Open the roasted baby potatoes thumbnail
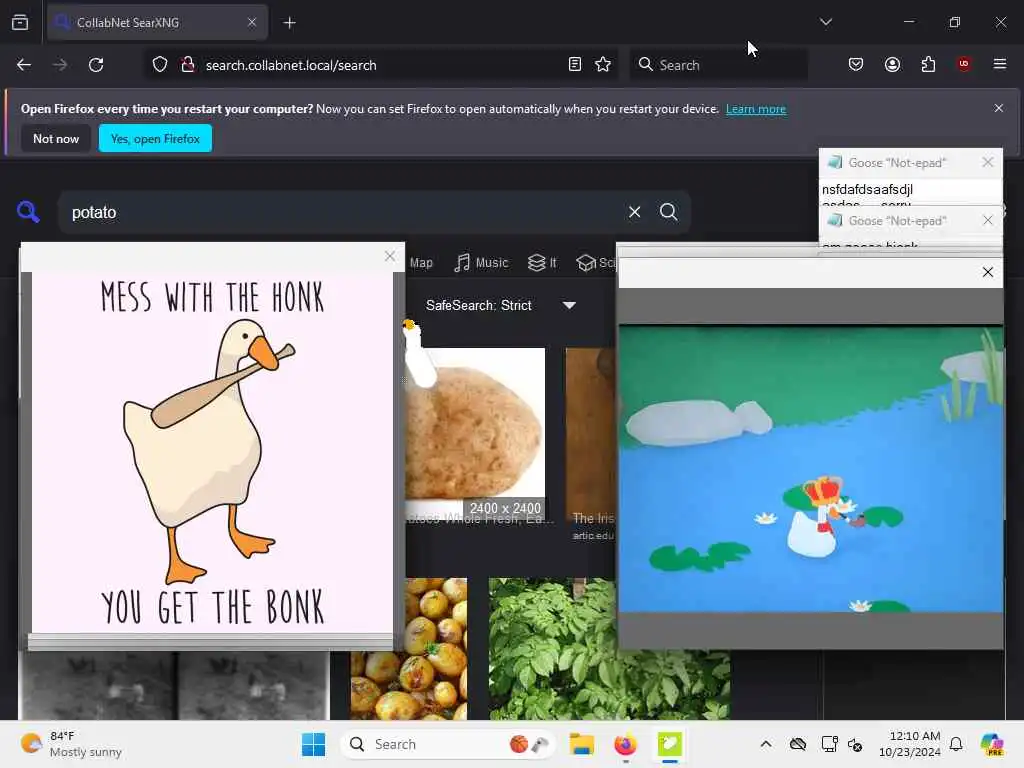1024x768 pixels. (x=409, y=648)
